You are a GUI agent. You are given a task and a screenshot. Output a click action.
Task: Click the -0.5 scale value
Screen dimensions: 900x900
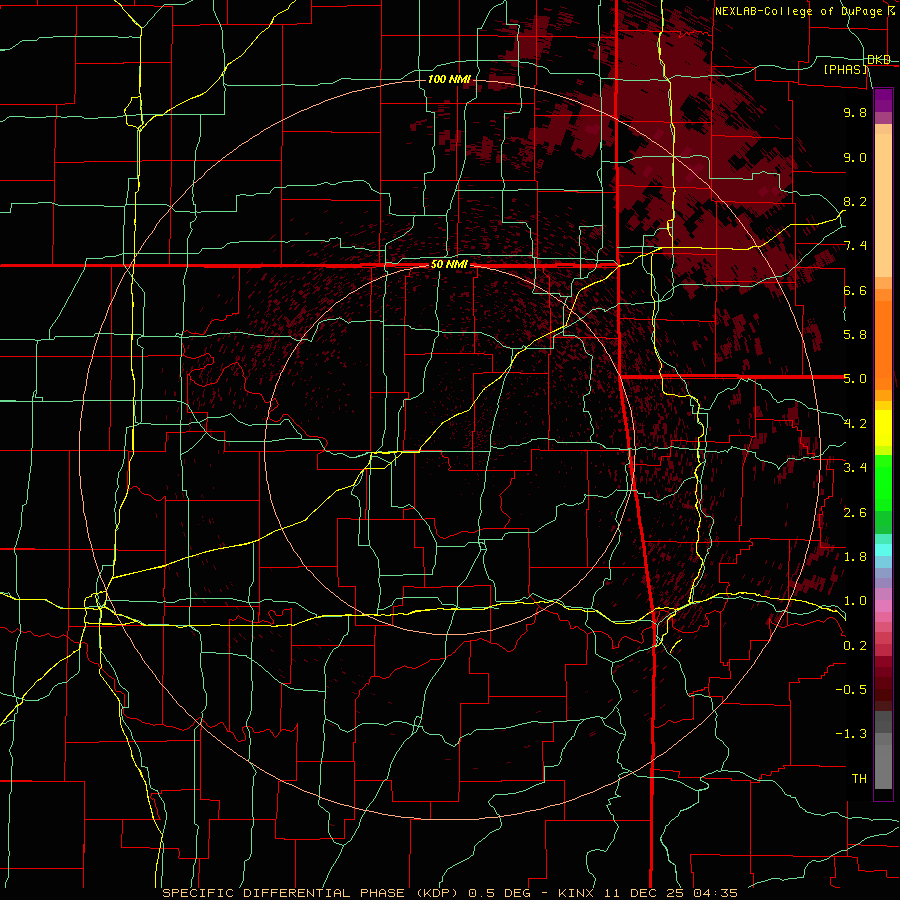pos(851,689)
